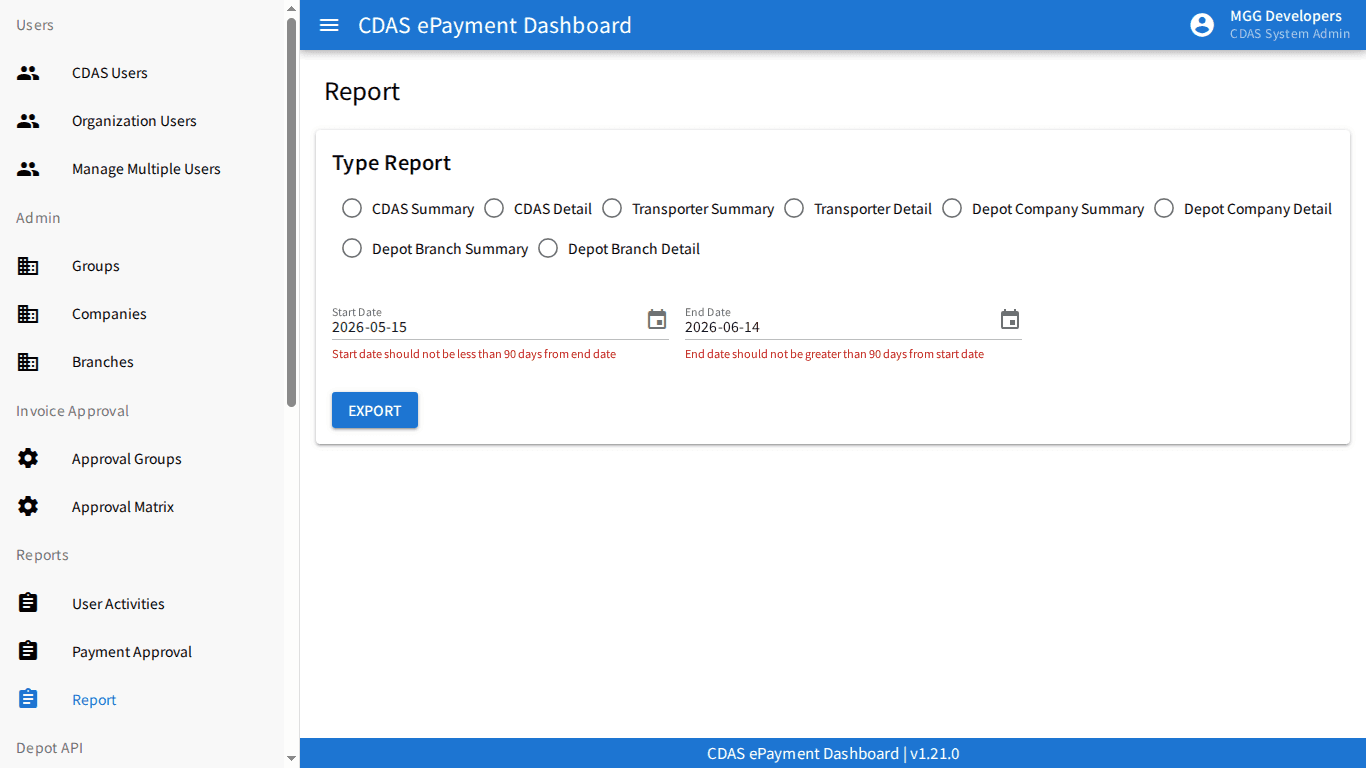Select Depot Company Summary radio option
Viewport: 1366px width, 768px height.
952,208
